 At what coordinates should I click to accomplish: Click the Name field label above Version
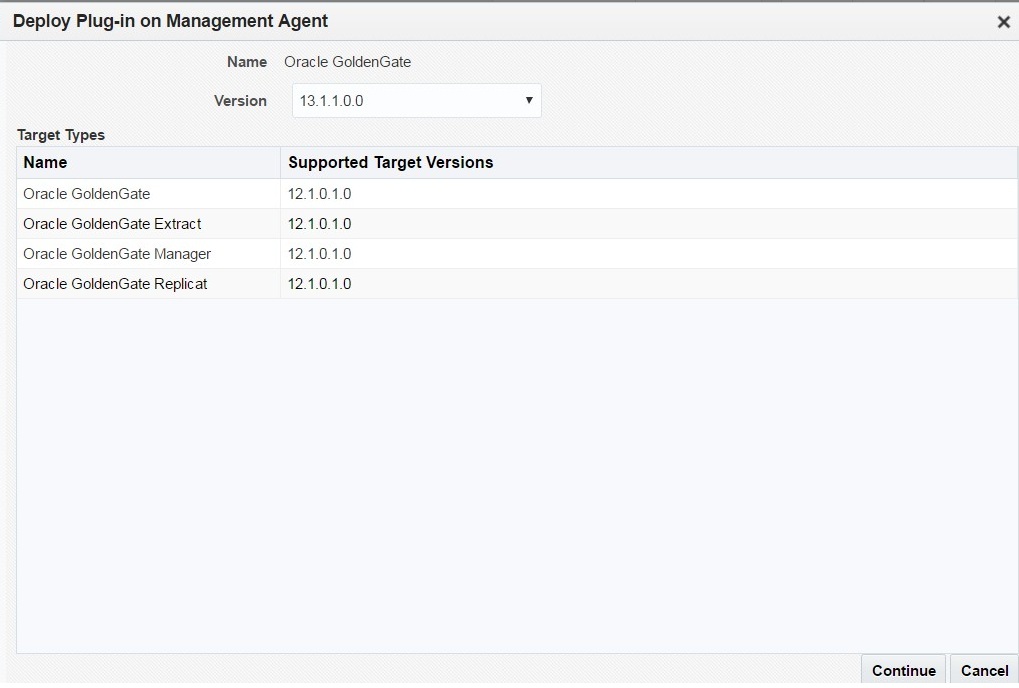coord(247,62)
